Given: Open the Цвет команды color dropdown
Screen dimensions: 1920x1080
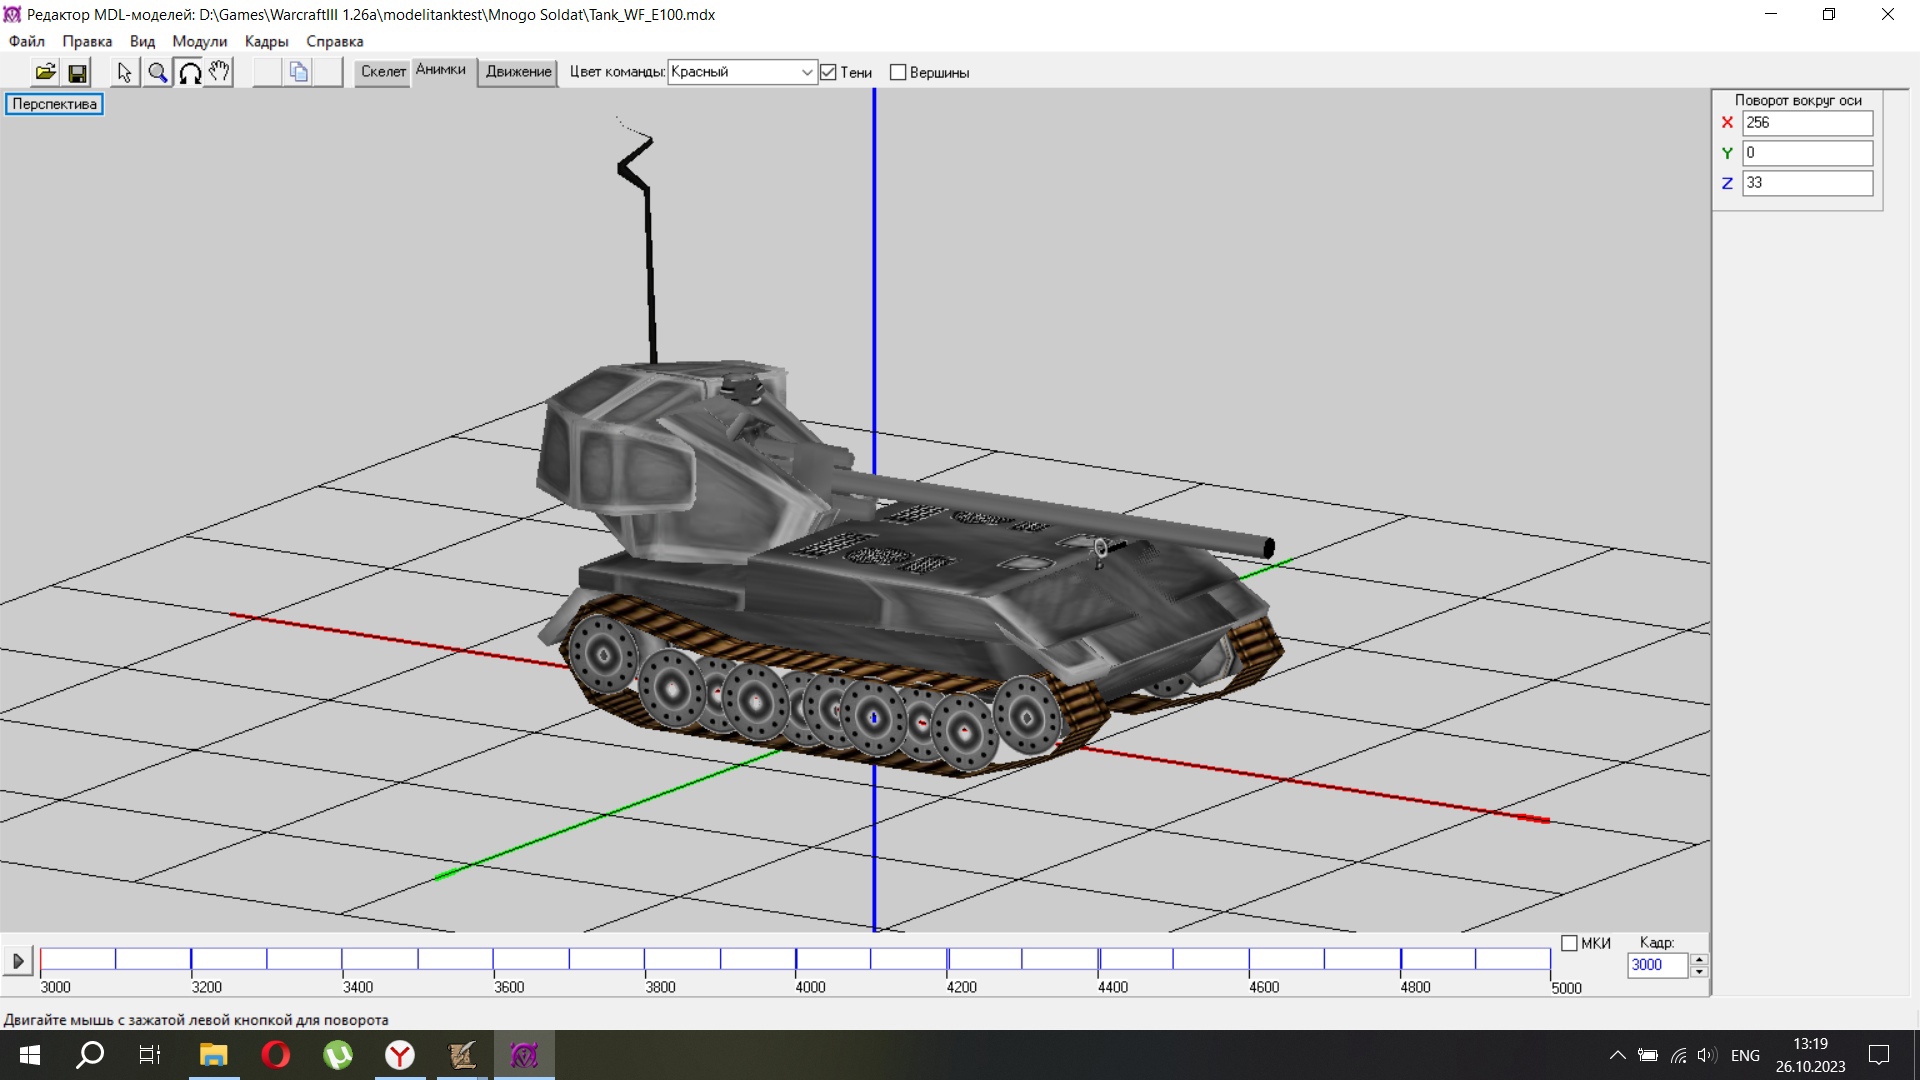Looking at the screenshot, I should click(x=806, y=72).
